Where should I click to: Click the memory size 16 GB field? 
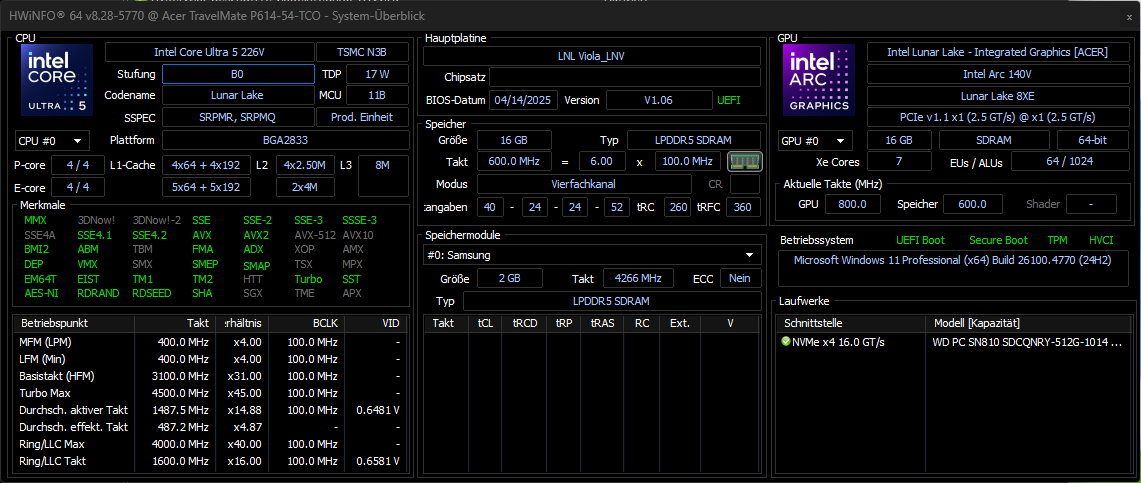514,140
